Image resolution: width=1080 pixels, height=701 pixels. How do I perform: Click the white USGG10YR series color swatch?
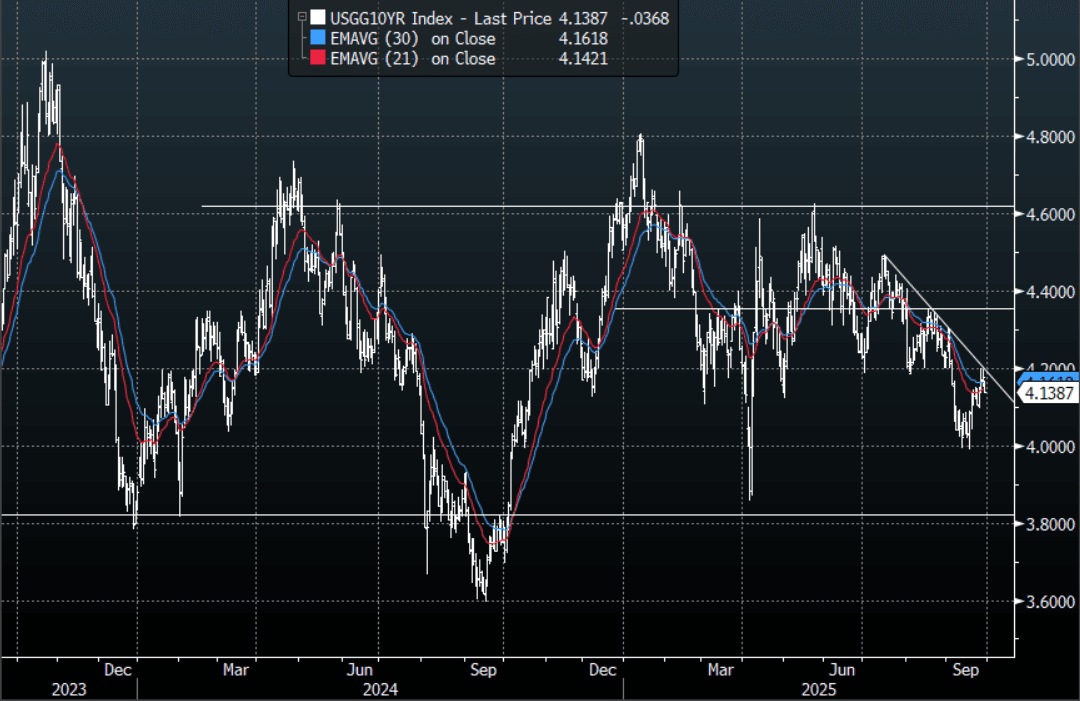click(x=317, y=17)
